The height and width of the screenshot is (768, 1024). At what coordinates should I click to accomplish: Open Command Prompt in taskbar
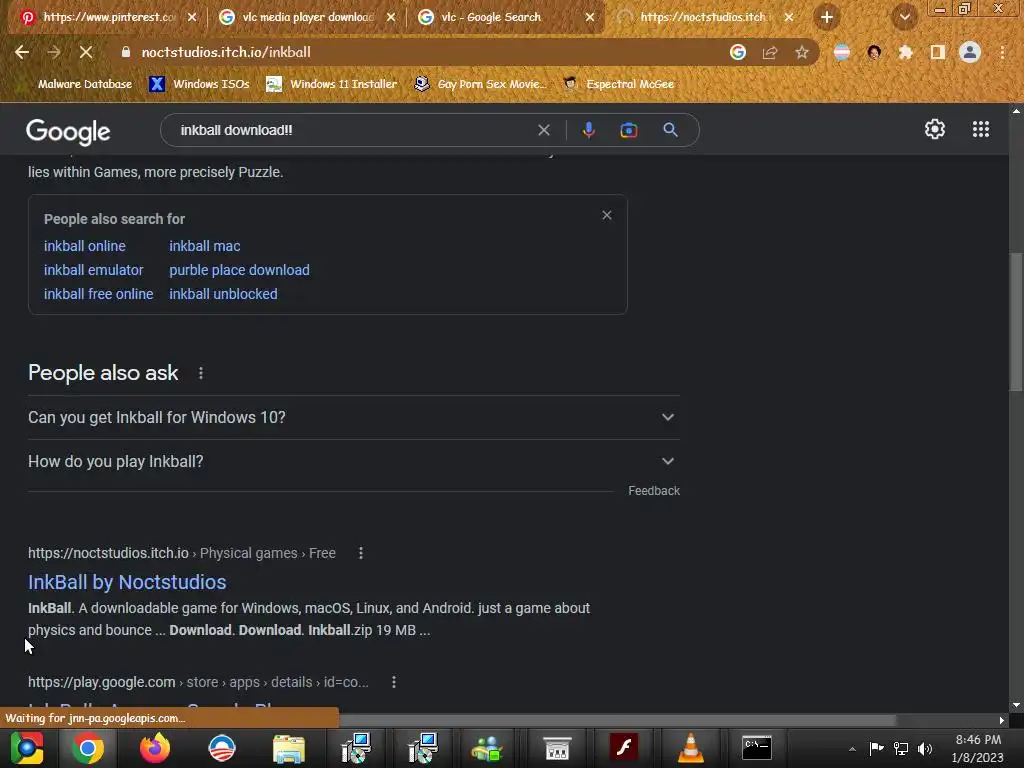757,748
